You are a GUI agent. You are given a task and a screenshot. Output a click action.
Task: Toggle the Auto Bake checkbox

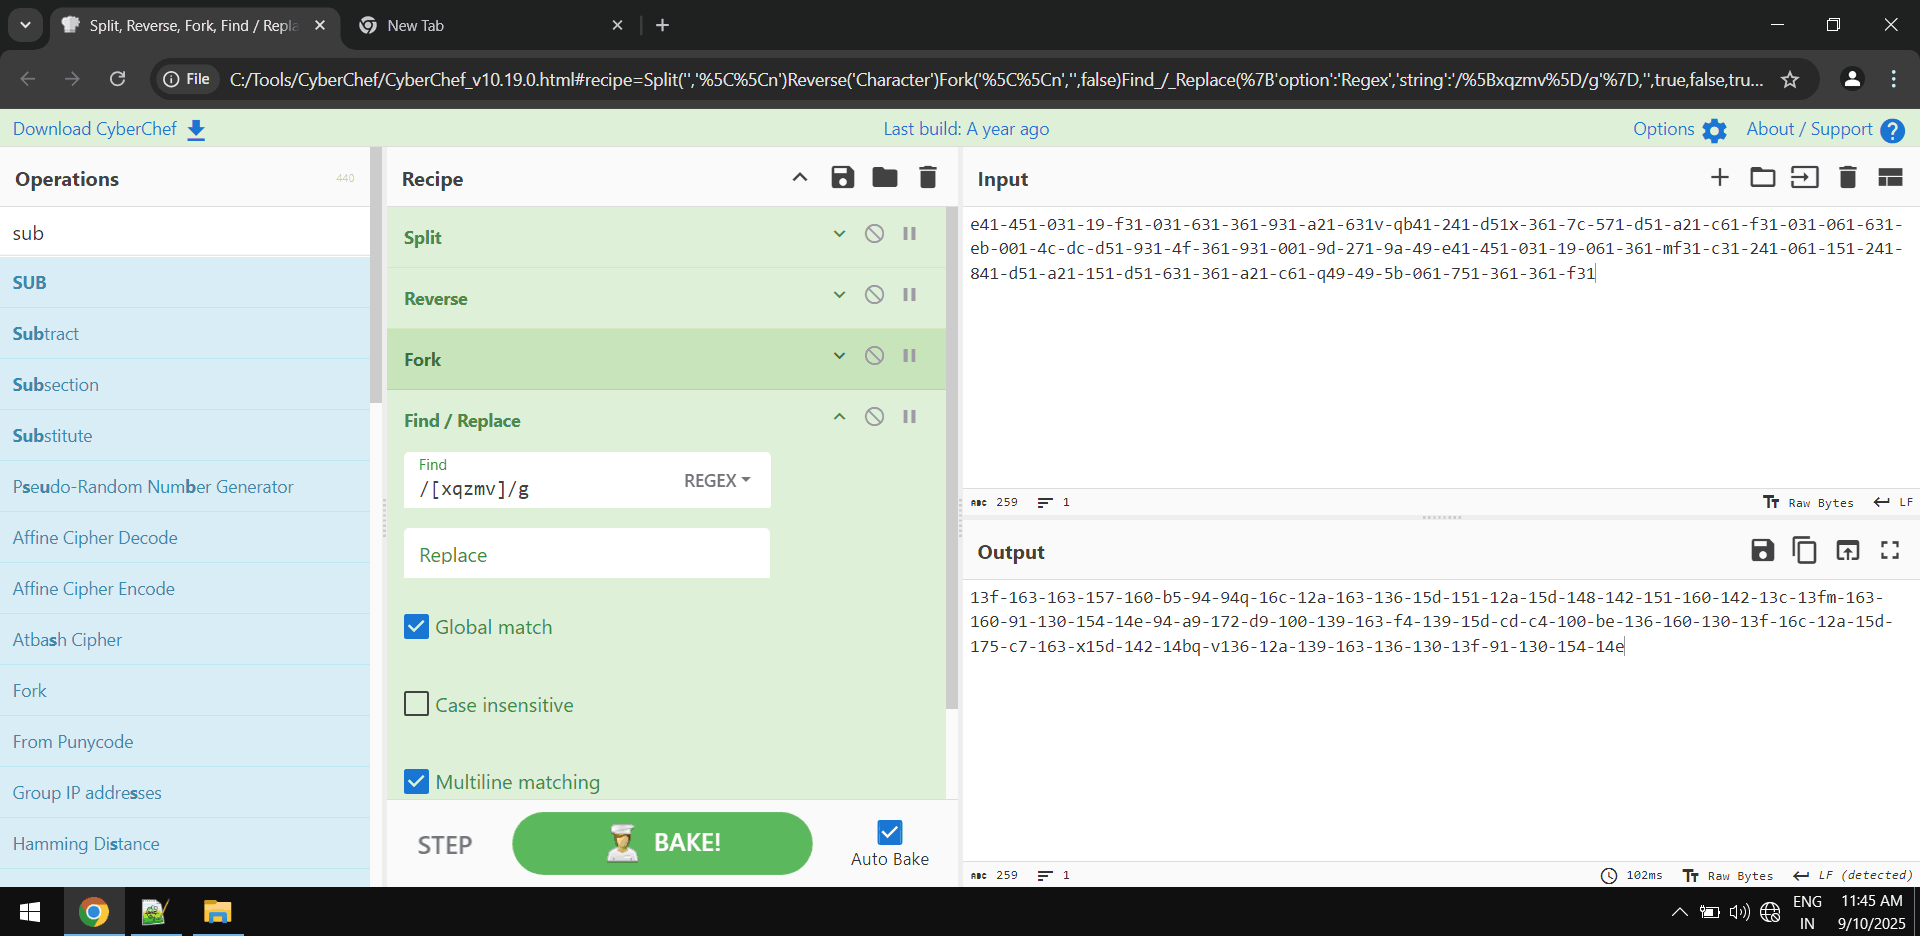[x=890, y=832]
